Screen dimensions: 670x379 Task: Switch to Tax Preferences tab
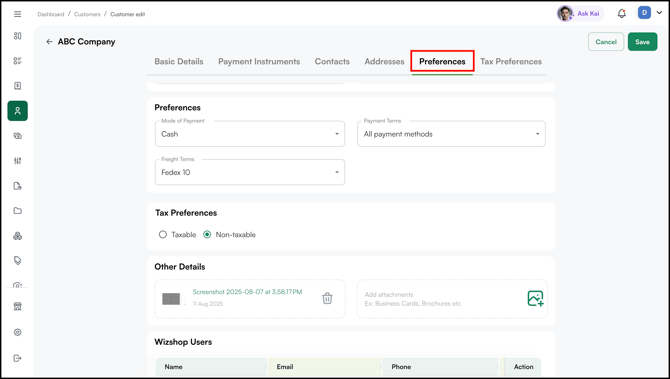(x=511, y=62)
